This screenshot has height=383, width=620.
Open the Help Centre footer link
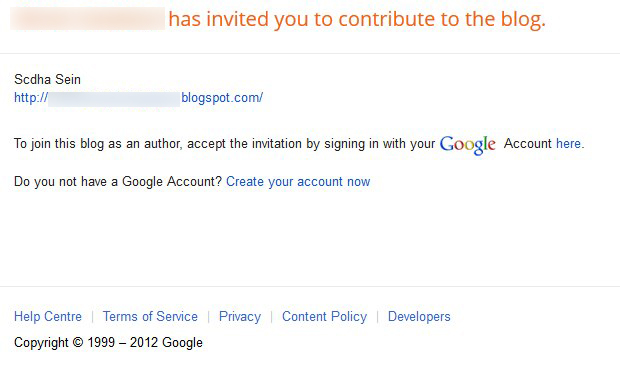[x=48, y=316]
